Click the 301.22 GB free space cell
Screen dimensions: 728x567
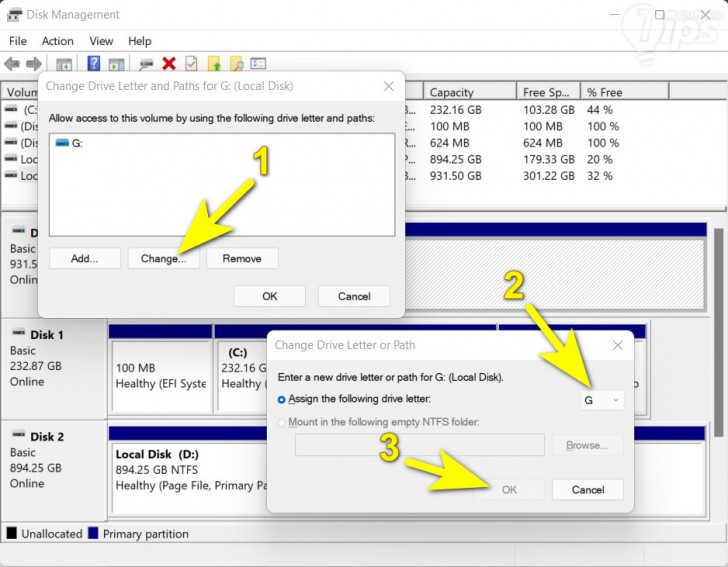point(549,176)
